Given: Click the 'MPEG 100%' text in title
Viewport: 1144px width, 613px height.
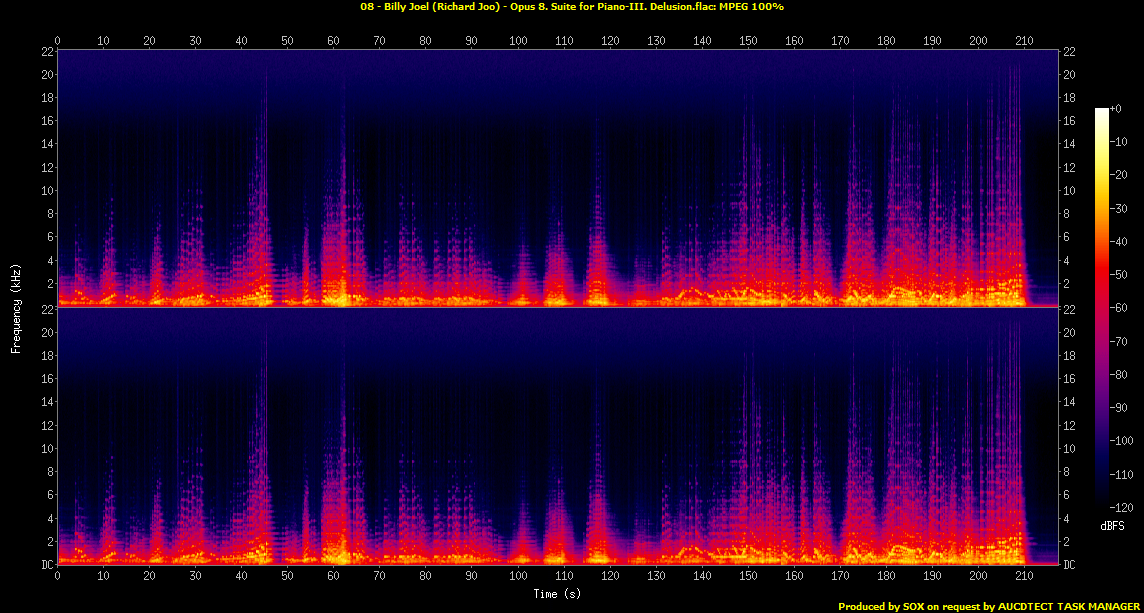Looking at the screenshot, I should pyautogui.click(x=749, y=7).
